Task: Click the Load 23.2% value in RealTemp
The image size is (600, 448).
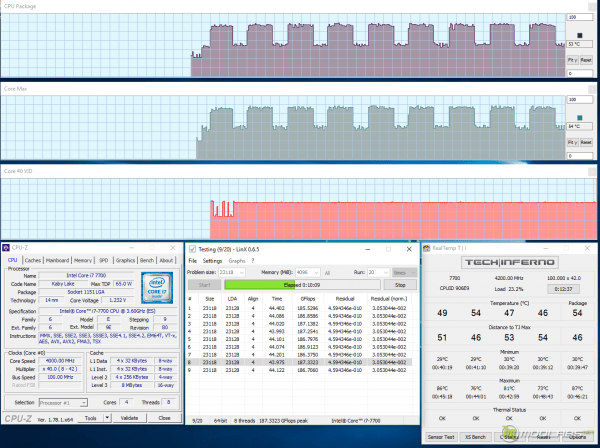Action: coord(509,289)
